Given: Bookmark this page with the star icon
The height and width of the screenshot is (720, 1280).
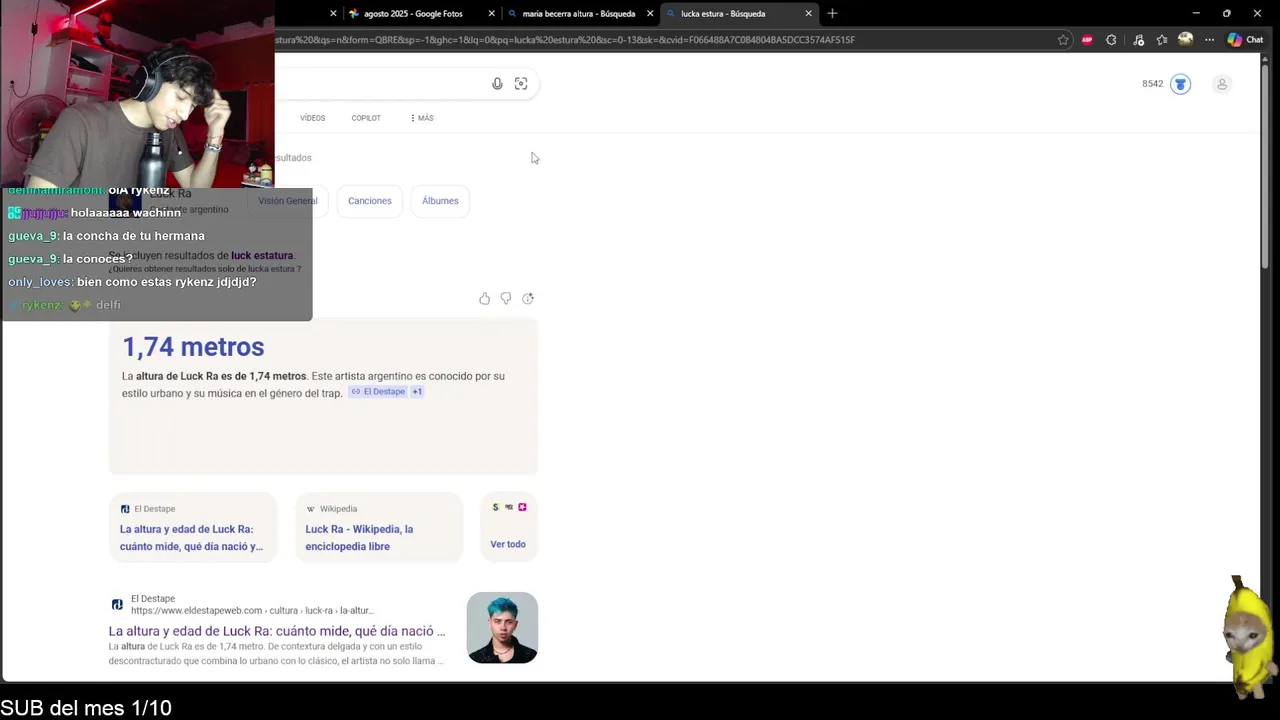Looking at the screenshot, I should pos(1063,40).
